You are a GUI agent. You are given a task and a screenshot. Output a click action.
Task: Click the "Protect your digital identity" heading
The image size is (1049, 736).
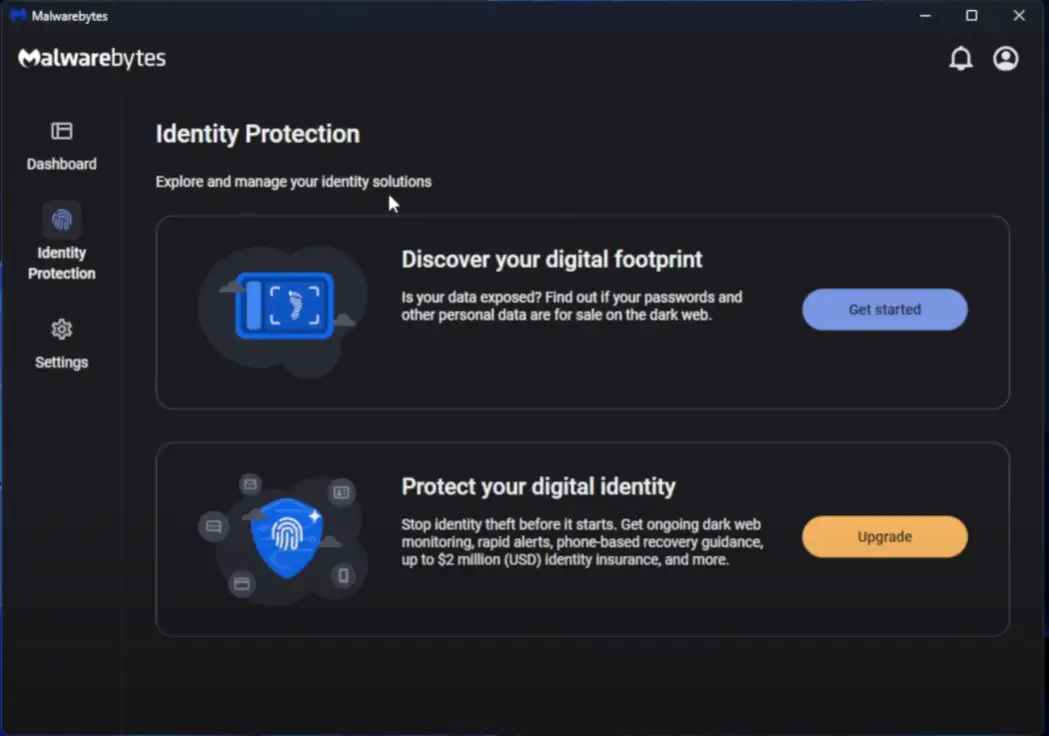click(539, 487)
